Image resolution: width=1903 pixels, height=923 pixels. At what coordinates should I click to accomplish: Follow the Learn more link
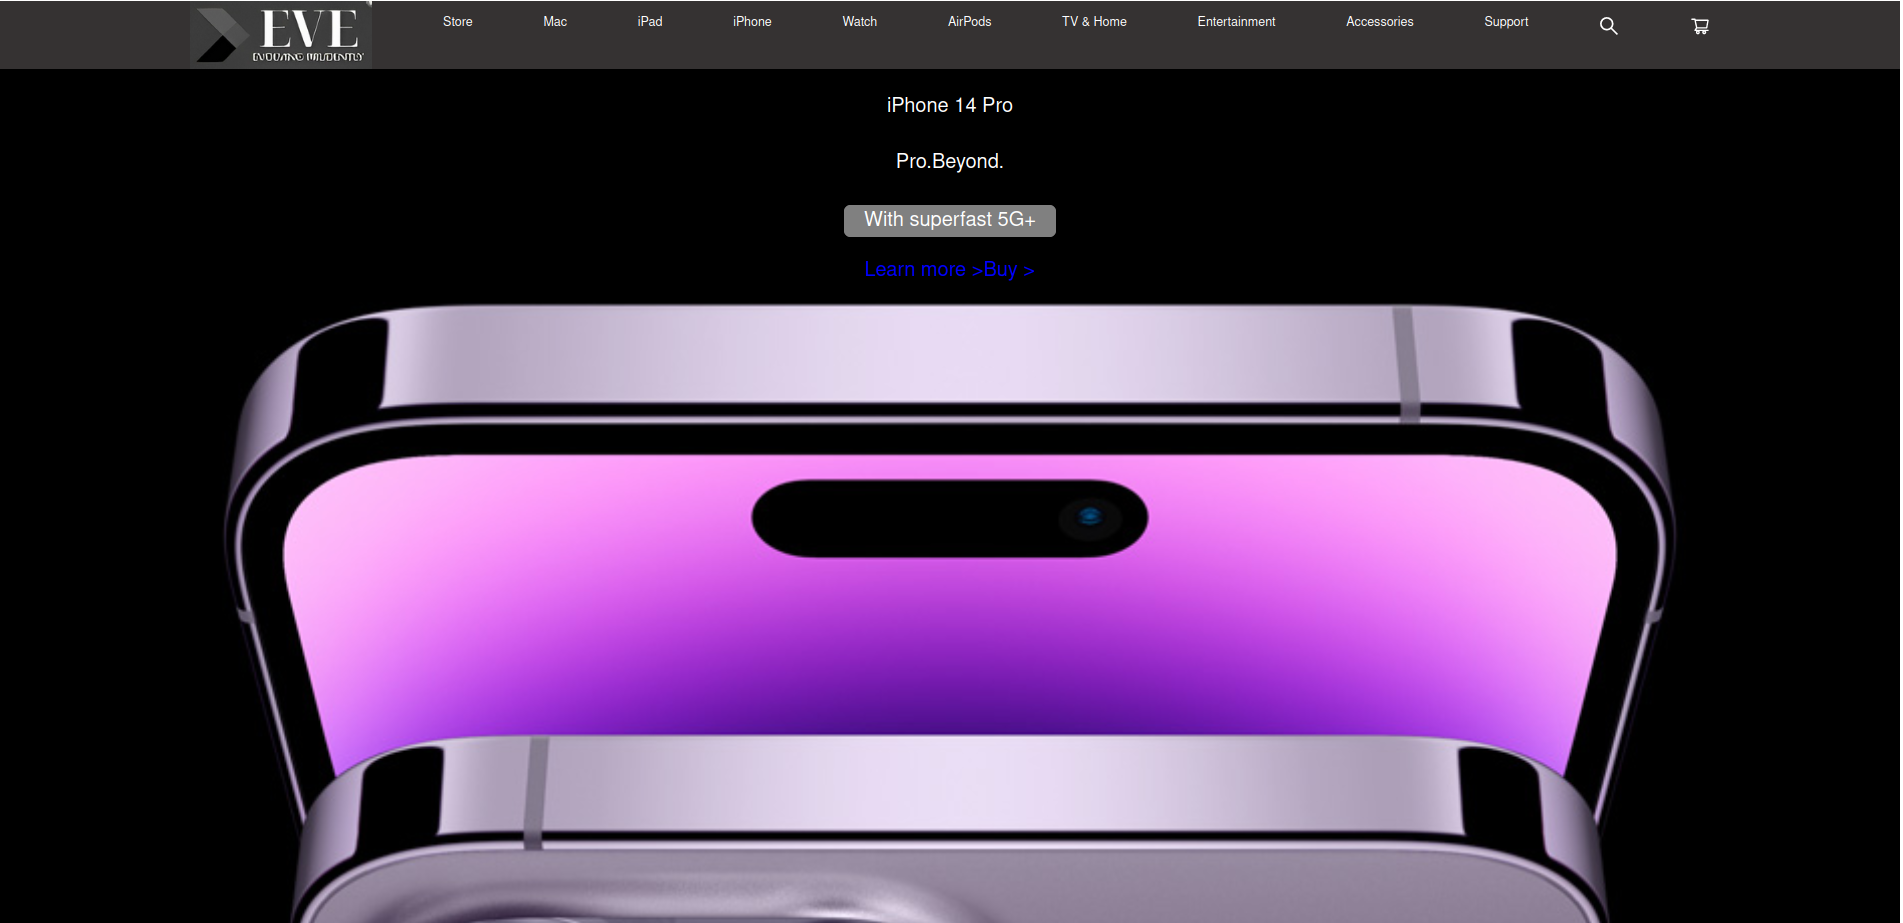(923, 270)
